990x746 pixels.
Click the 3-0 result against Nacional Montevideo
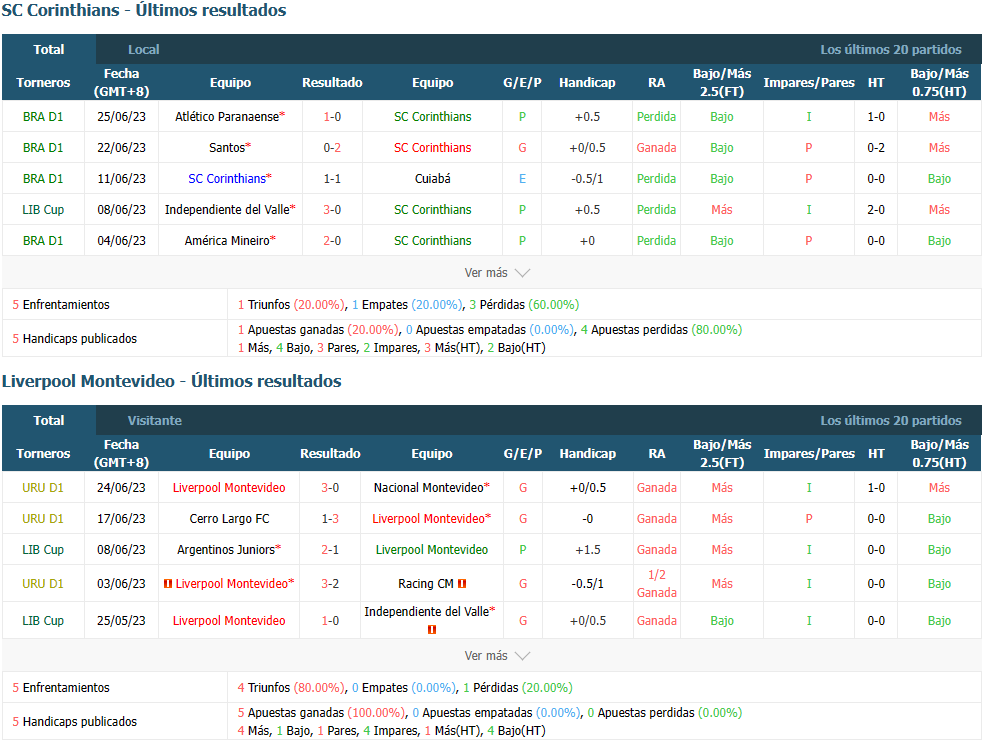click(330, 488)
